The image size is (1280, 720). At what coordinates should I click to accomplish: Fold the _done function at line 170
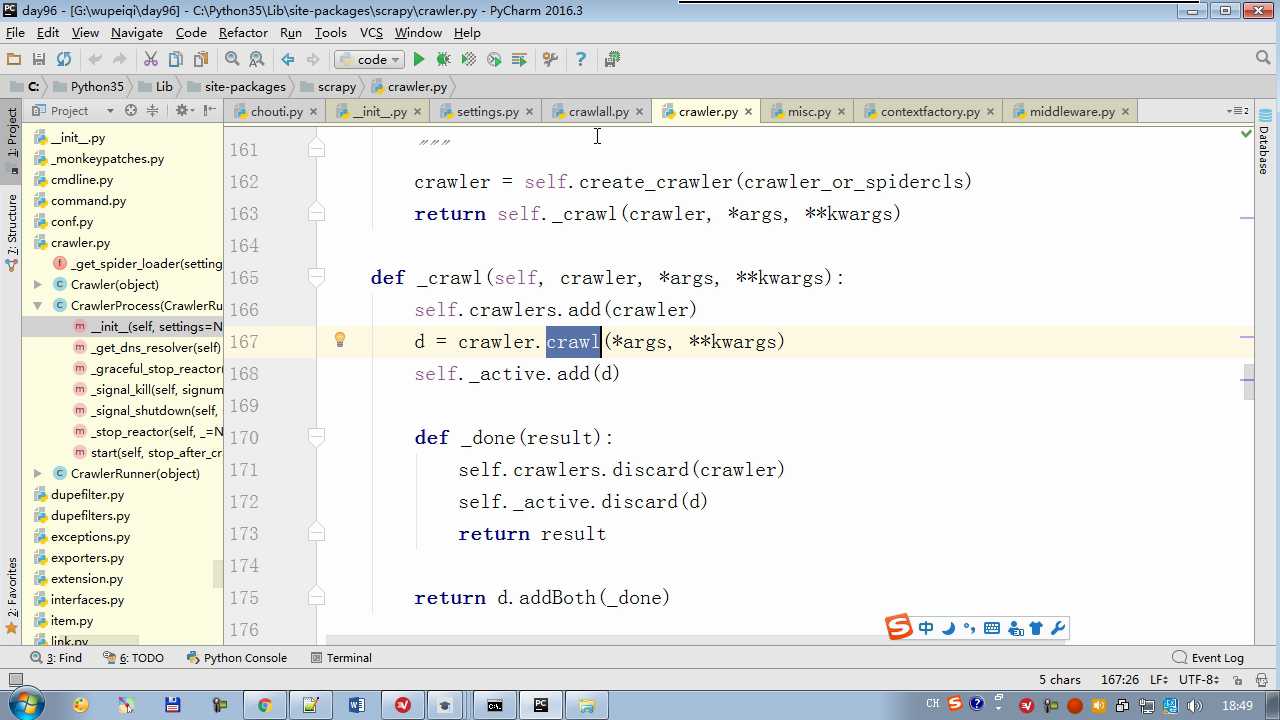pyautogui.click(x=316, y=437)
